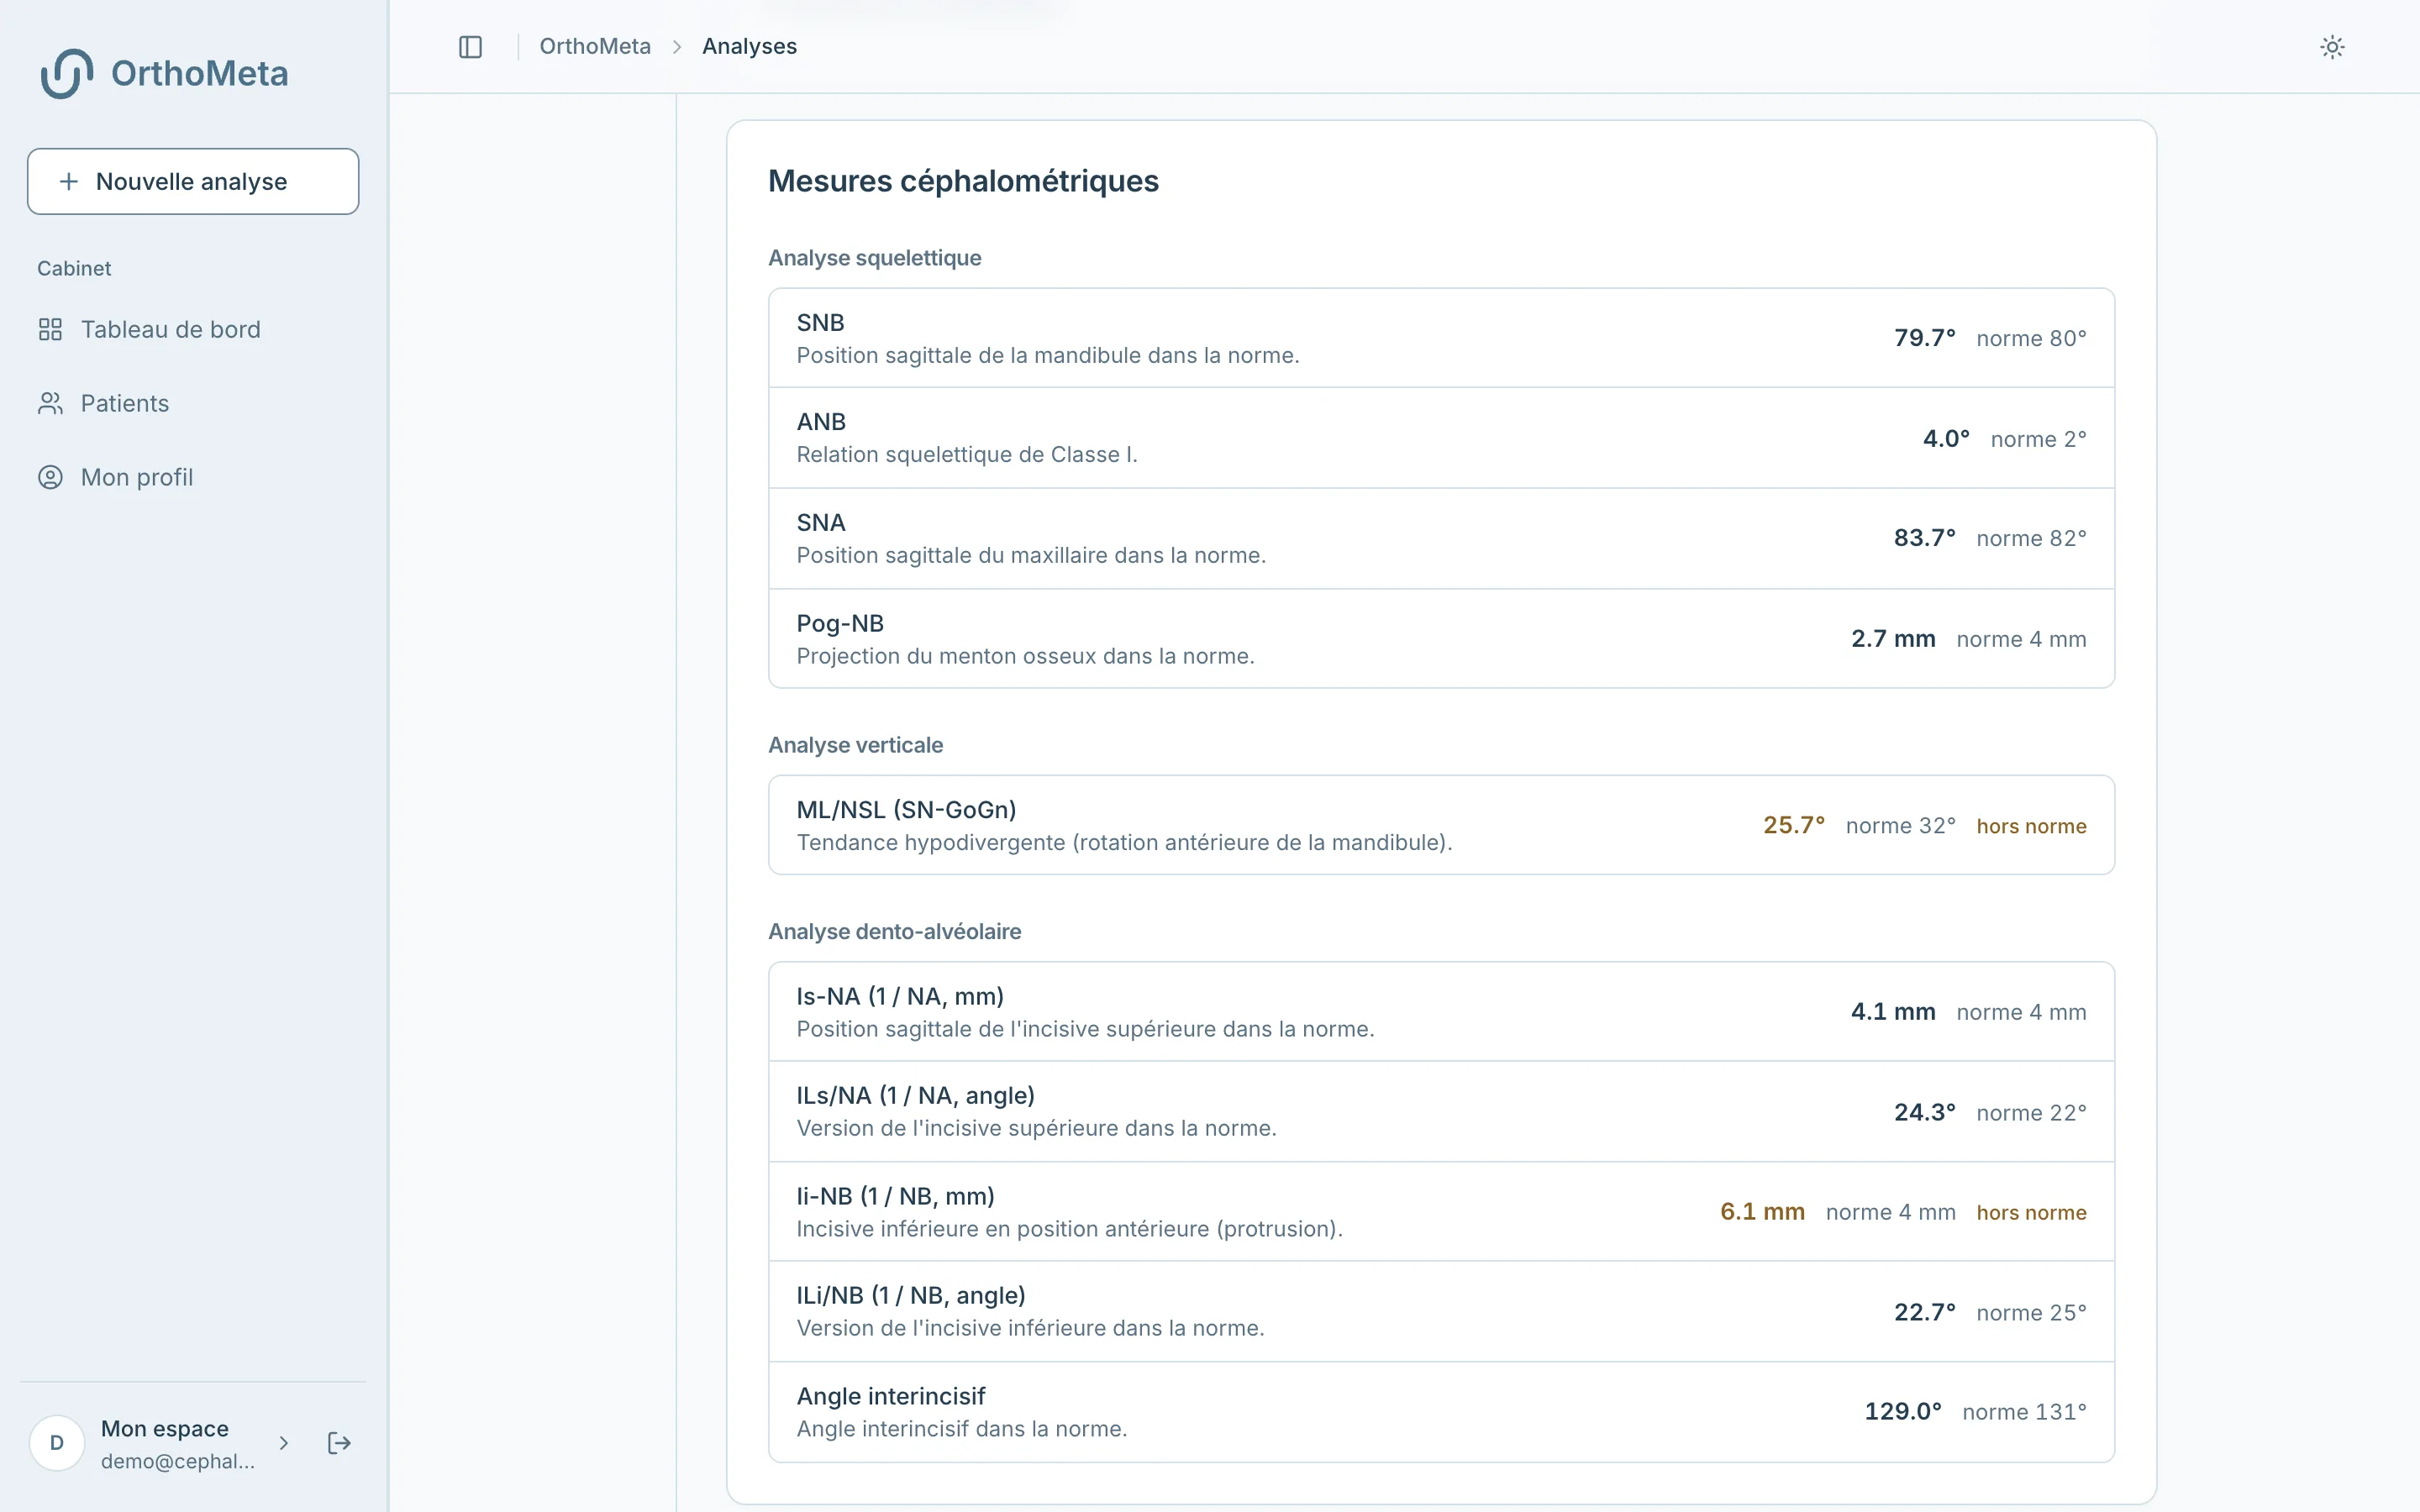The height and width of the screenshot is (1512, 2420).
Task: Click the demo@cephal... email text
Action: click(178, 1461)
